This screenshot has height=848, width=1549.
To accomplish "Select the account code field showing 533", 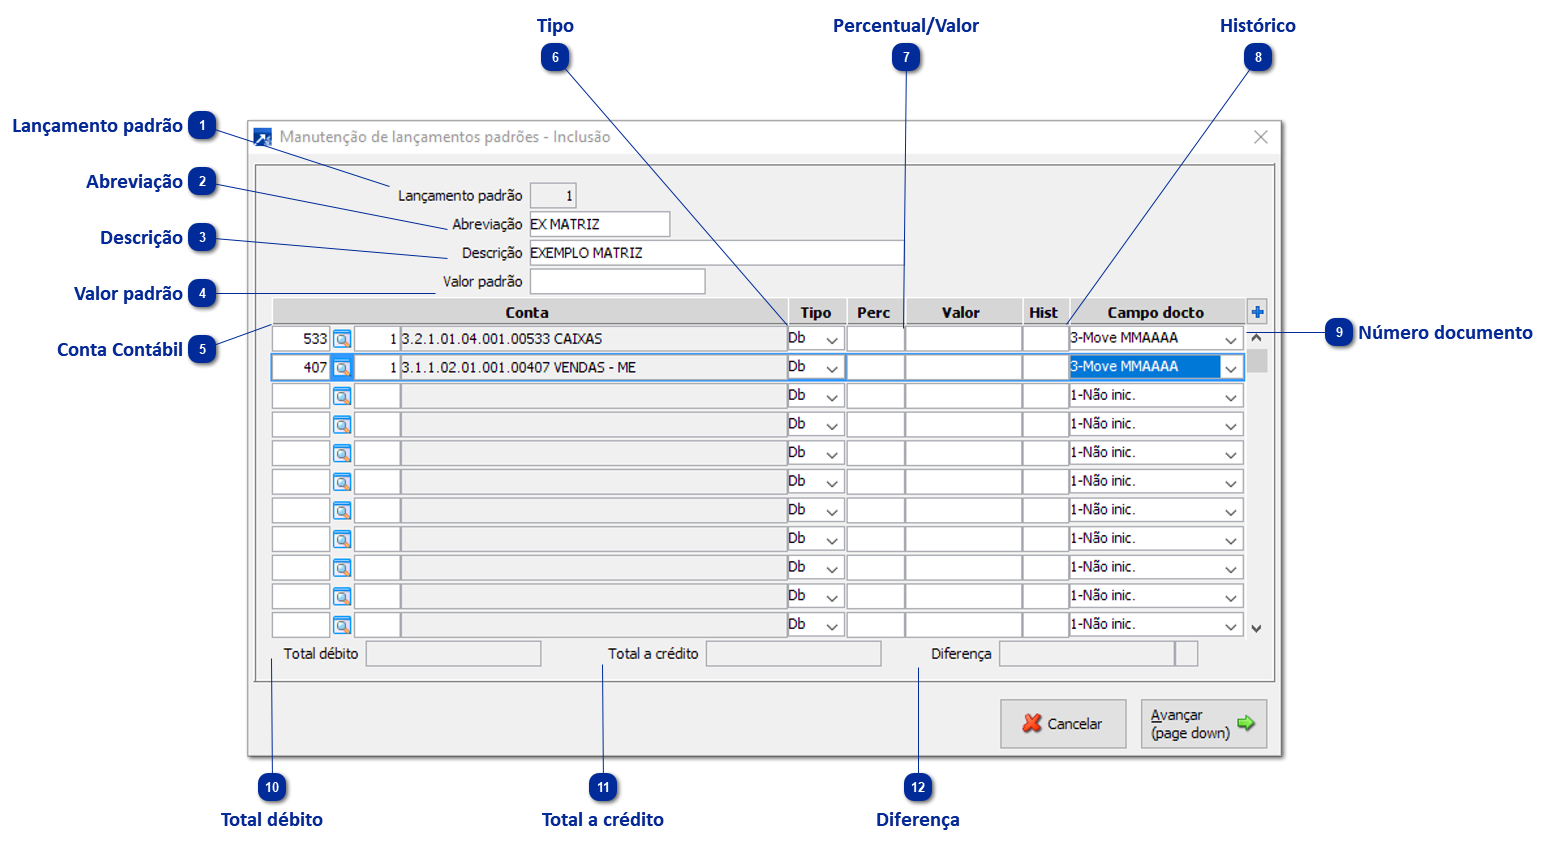I will (x=301, y=339).
